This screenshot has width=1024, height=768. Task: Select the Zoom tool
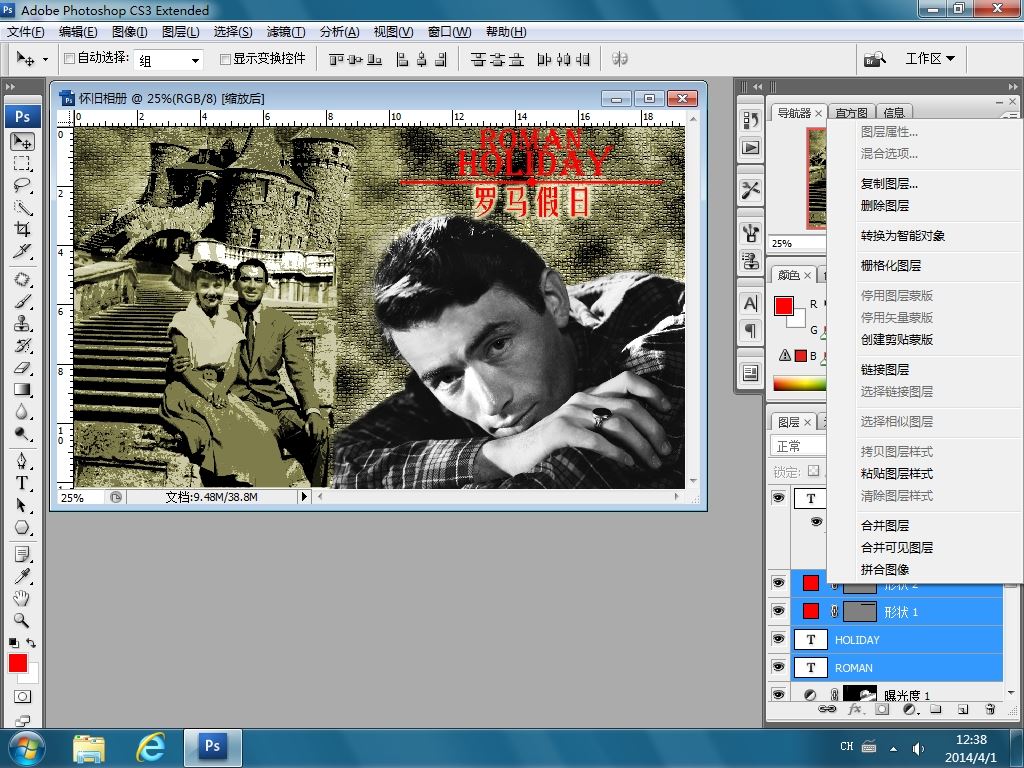[x=22, y=620]
